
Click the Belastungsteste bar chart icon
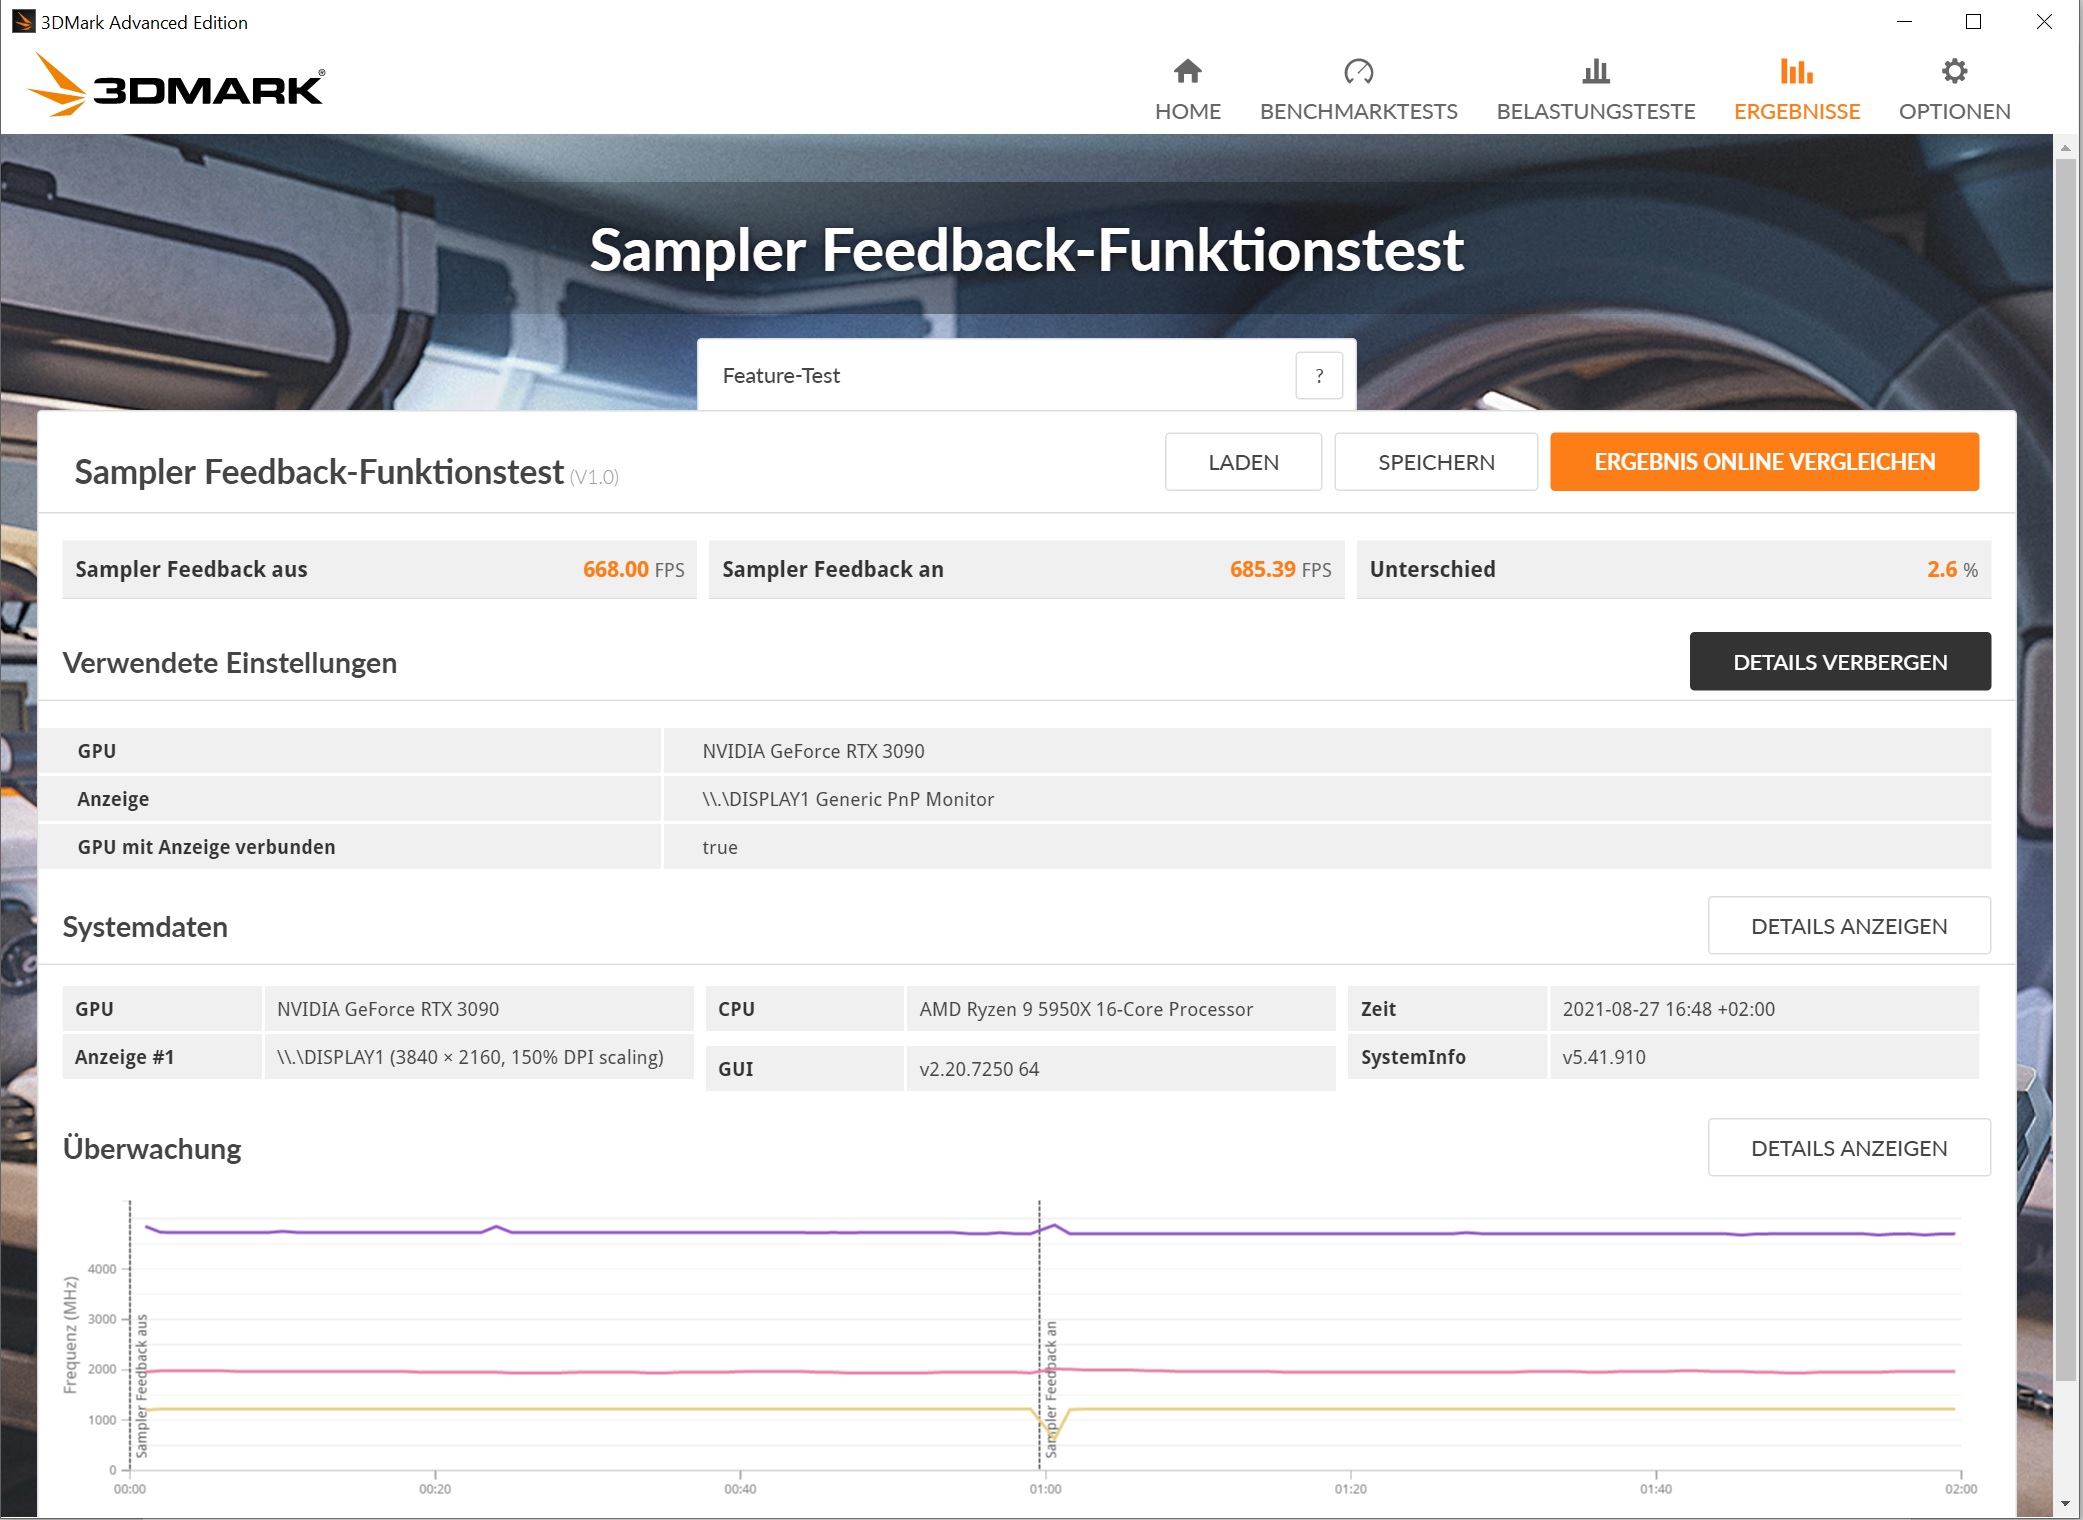pyautogui.click(x=1595, y=72)
